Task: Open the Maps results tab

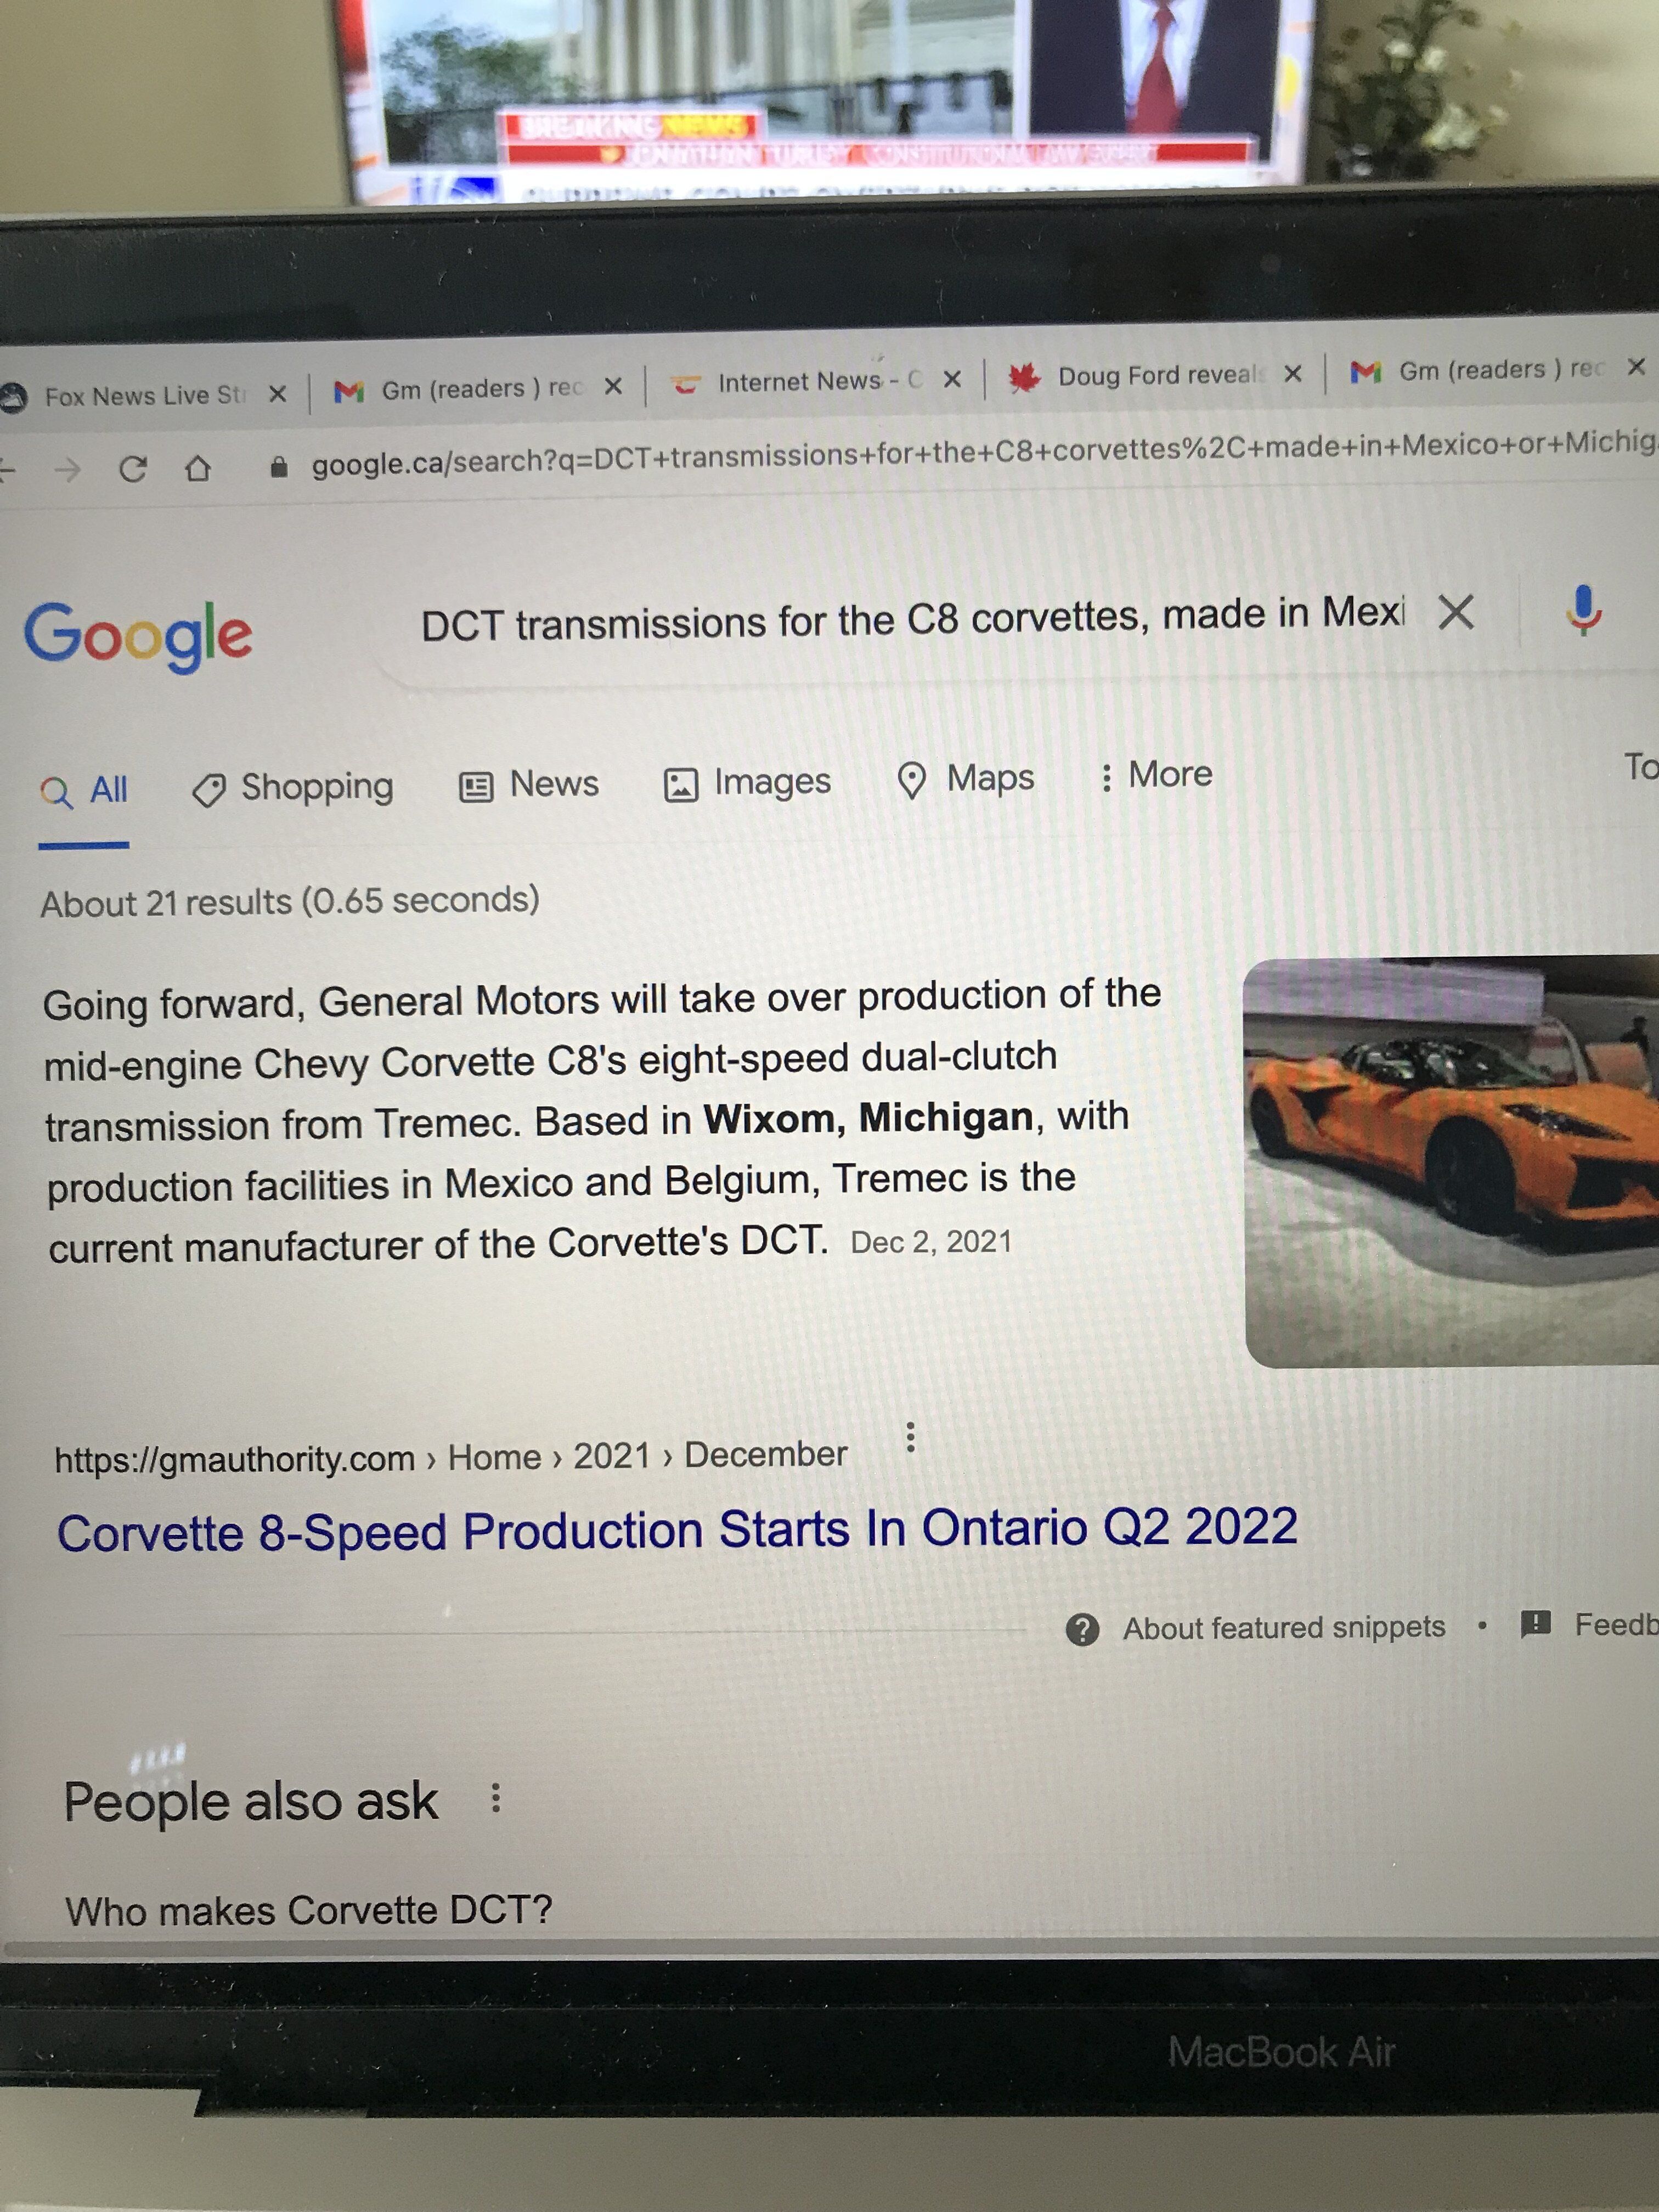Action: pos(965,779)
